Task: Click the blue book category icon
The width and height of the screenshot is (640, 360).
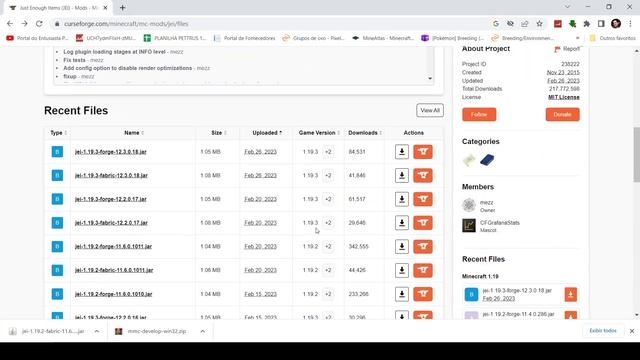Action: pos(487,160)
